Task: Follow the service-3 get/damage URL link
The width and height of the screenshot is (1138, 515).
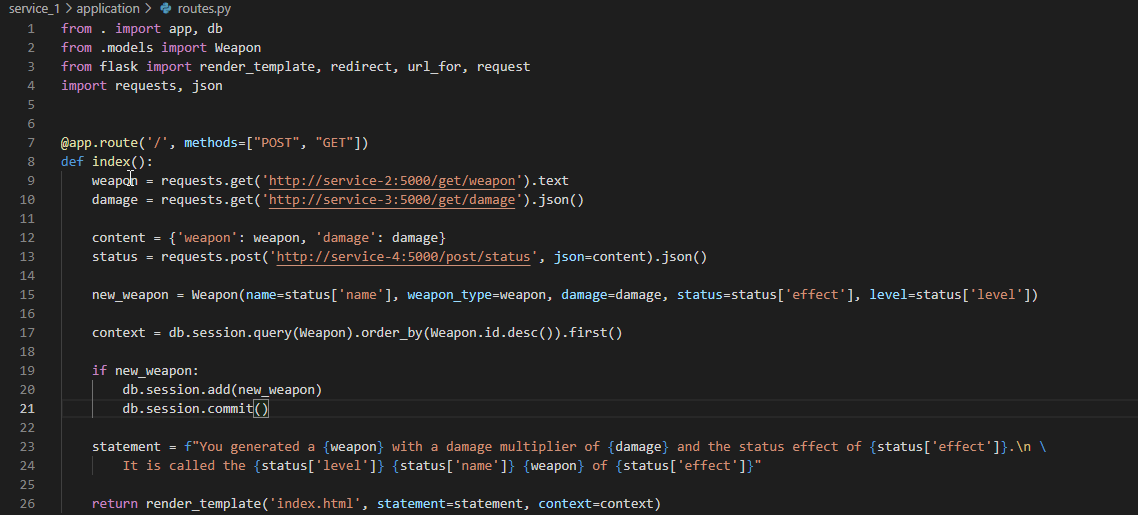Action: click(392, 199)
